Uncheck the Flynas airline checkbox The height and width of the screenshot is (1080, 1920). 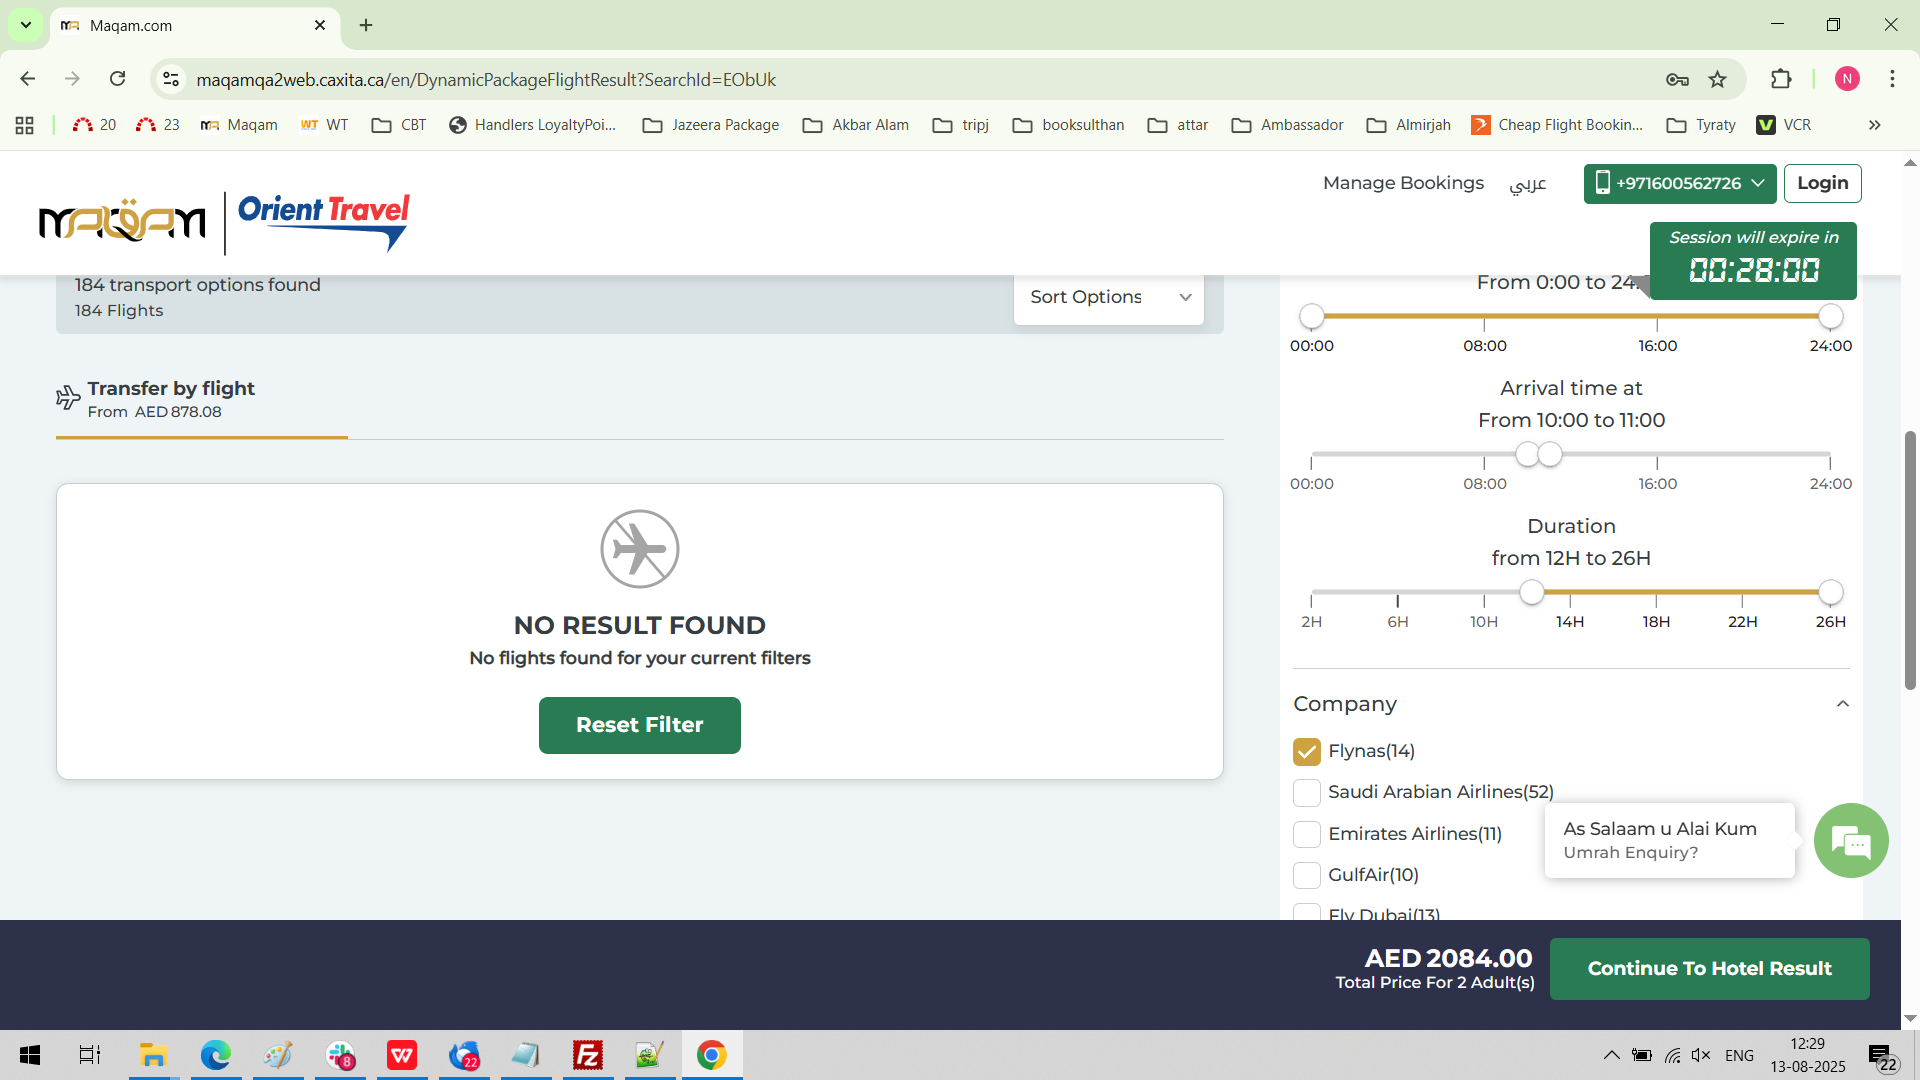[x=1306, y=751]
